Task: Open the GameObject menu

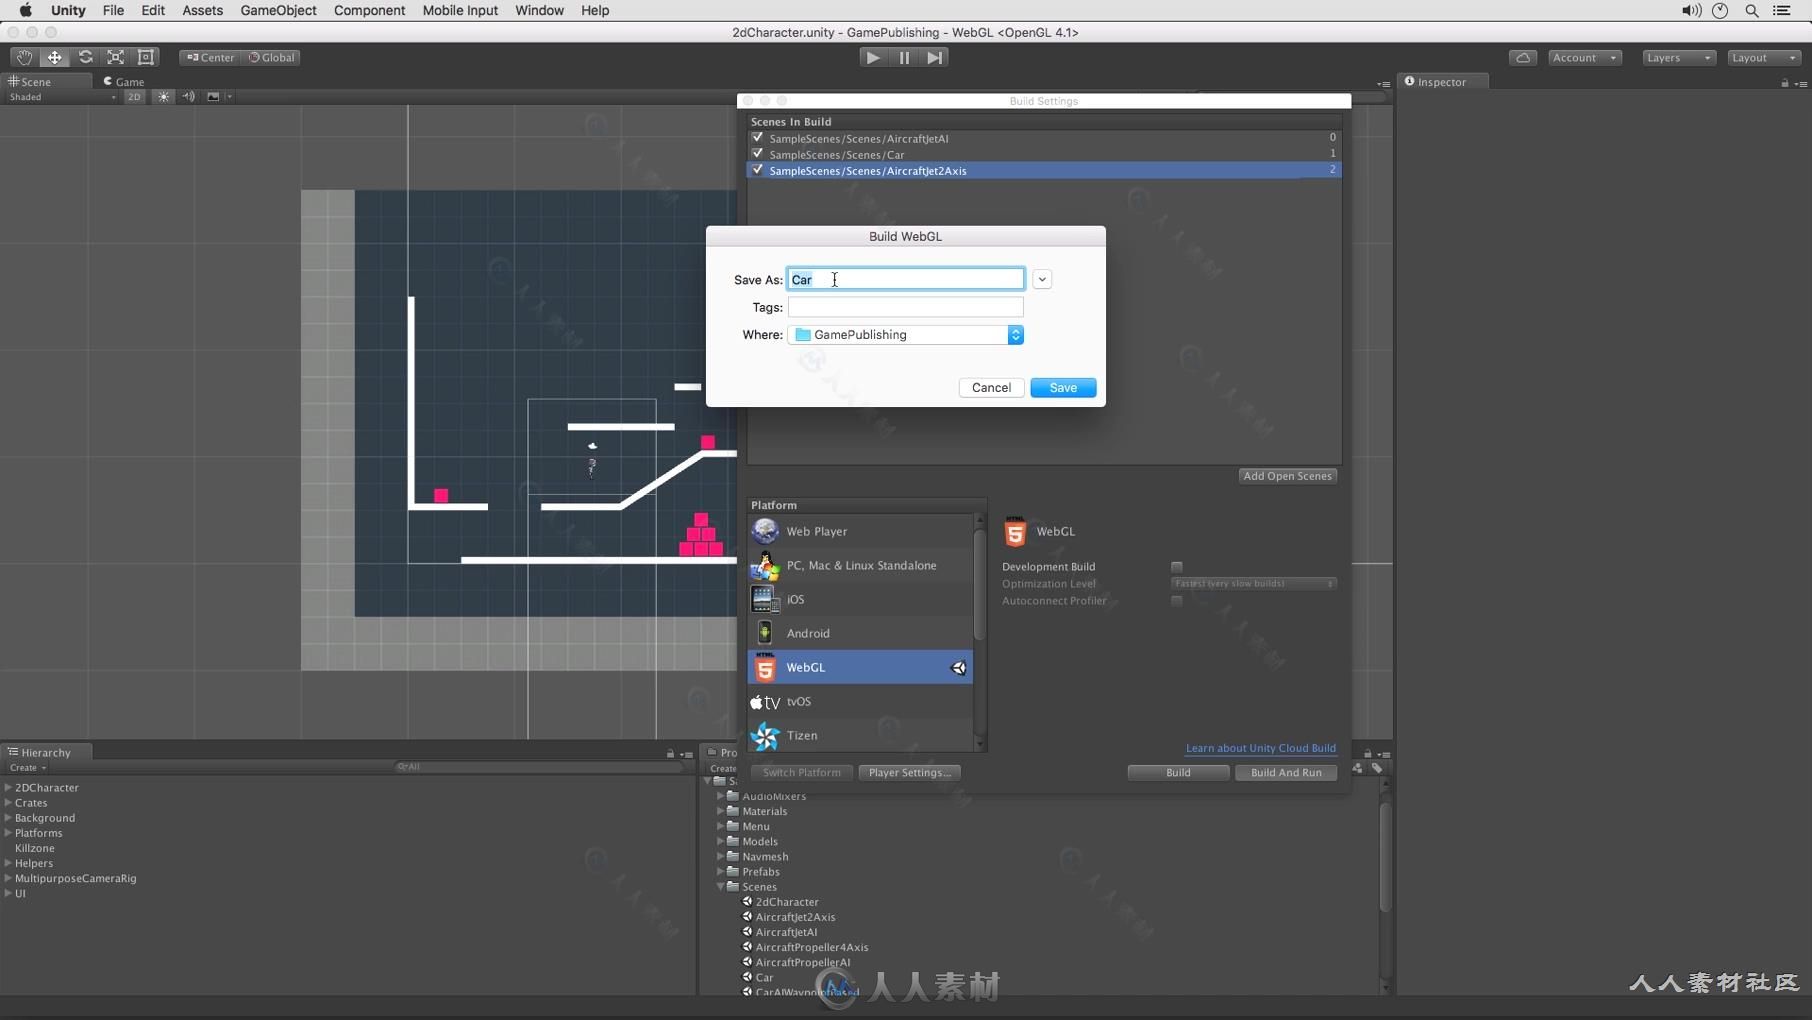Action: click(278, 10)
